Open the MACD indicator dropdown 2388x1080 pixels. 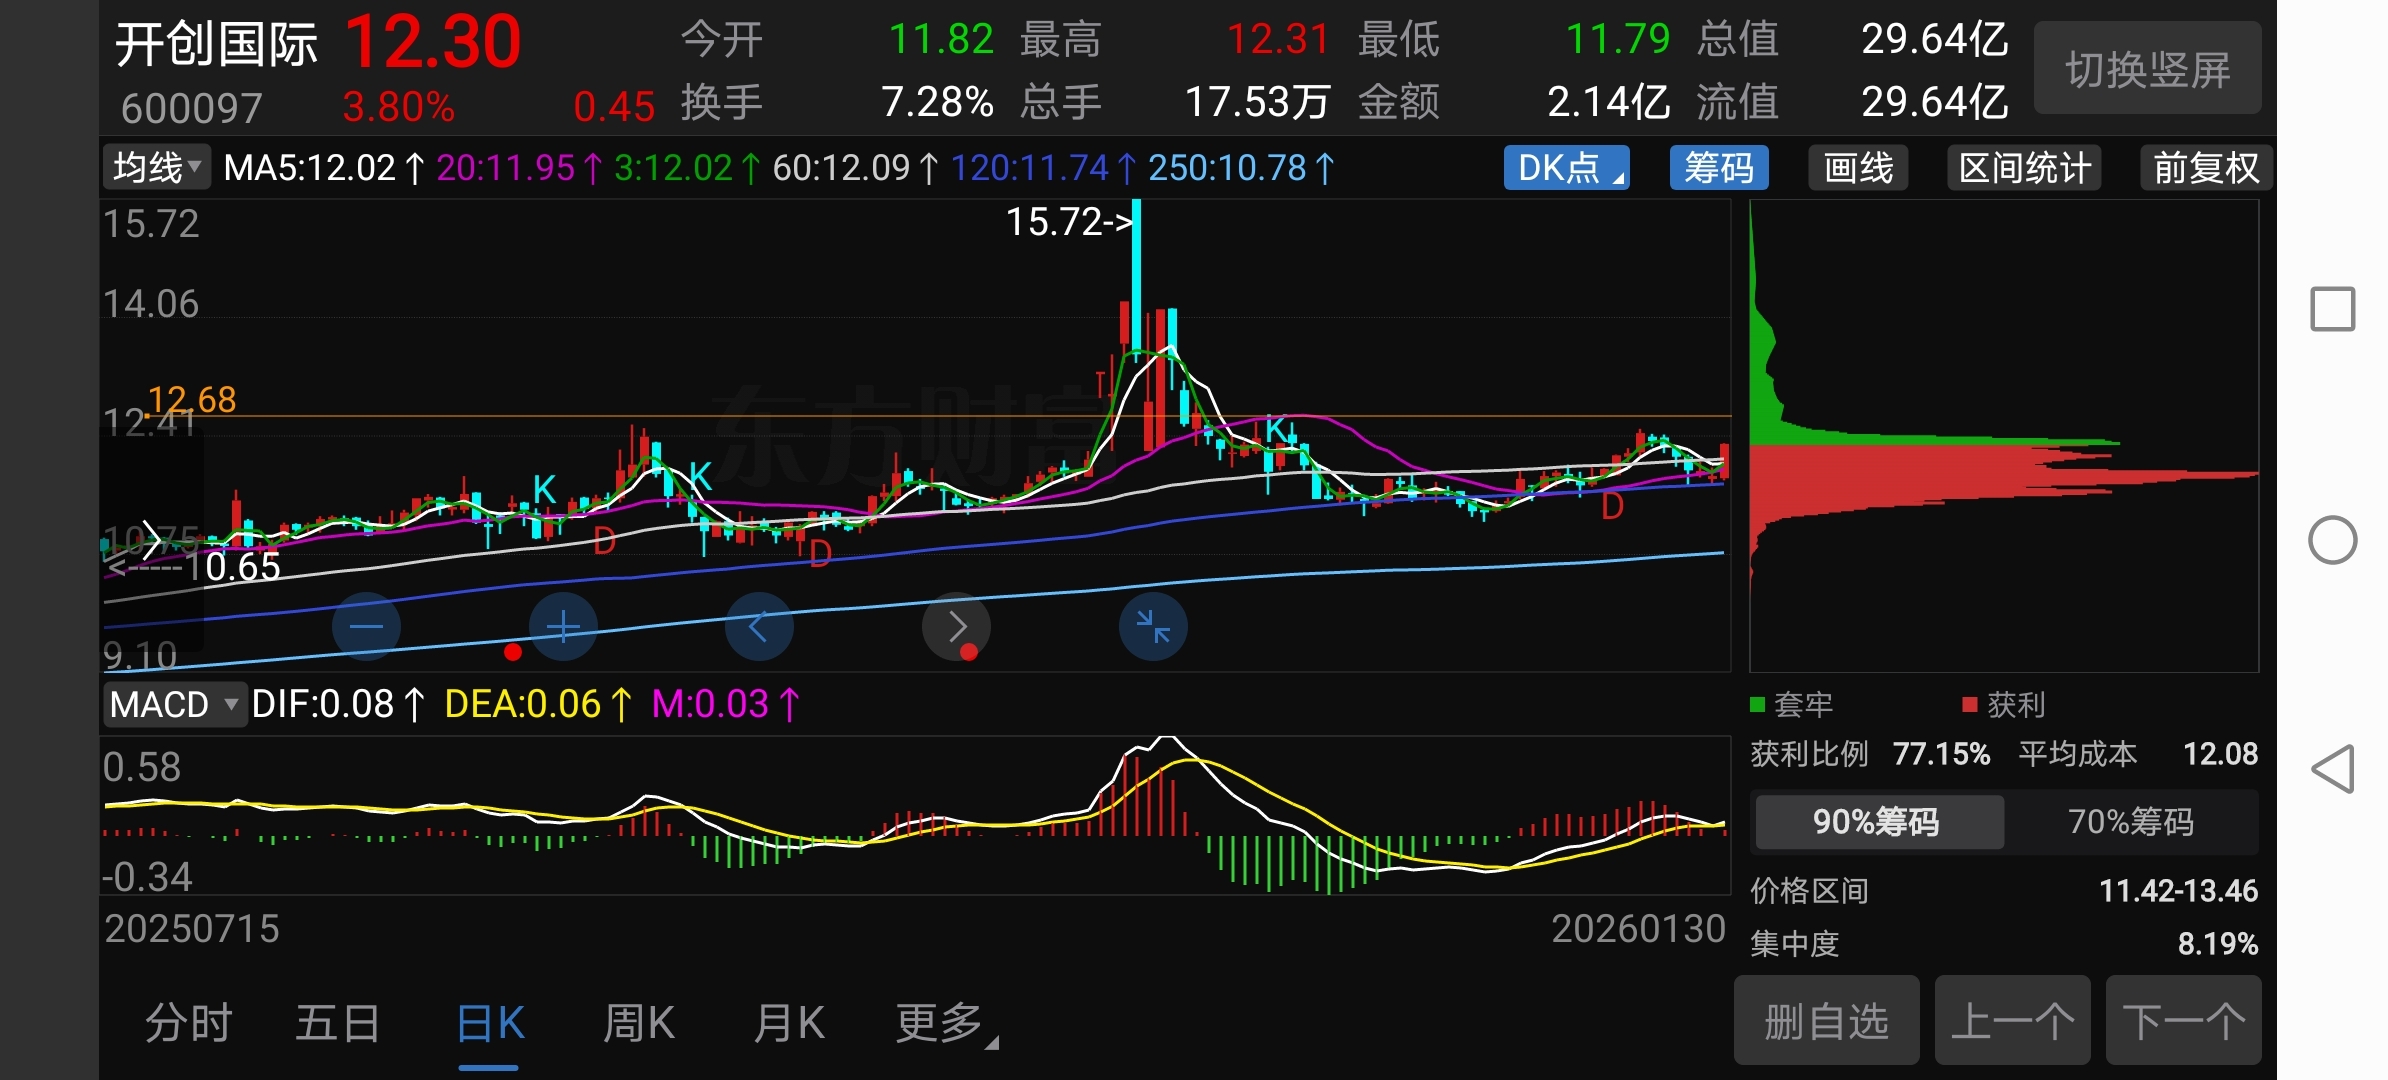[x=174, y=705]
